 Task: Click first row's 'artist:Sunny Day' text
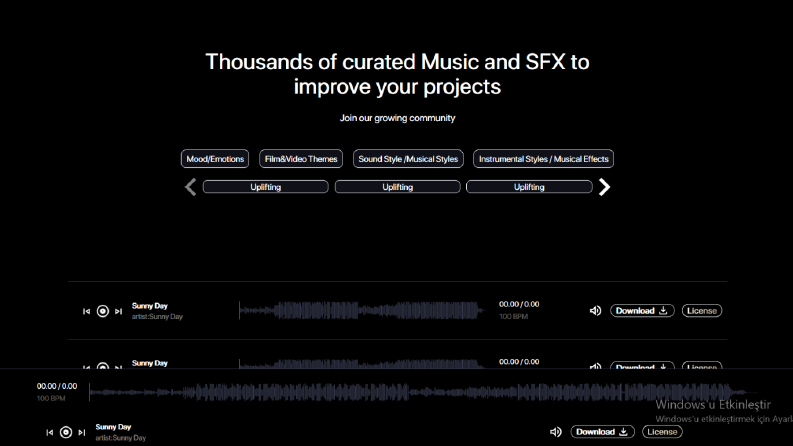click(157, 317)
